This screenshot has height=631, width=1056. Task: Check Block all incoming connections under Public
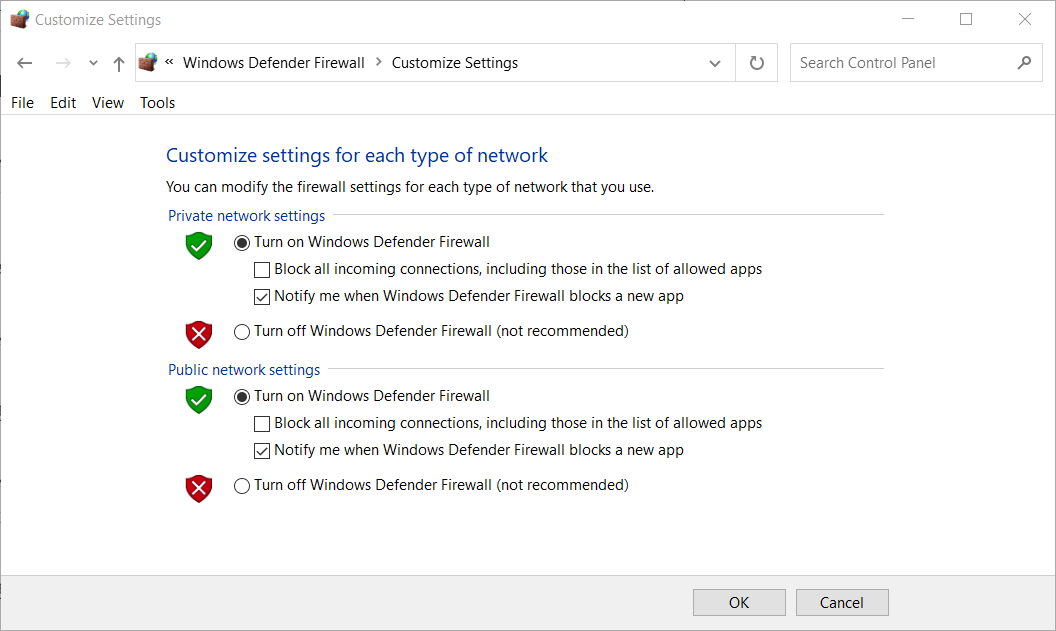[262, 424]
